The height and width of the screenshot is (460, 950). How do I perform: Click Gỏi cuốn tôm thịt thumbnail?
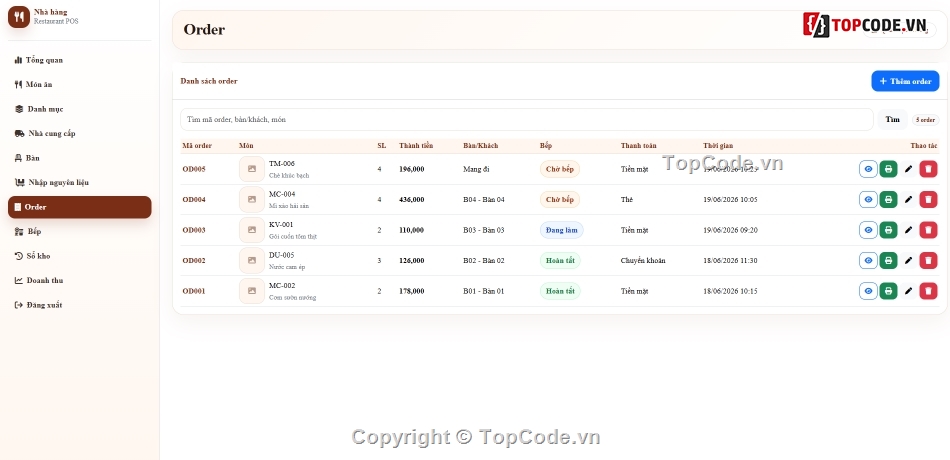click(x=251, y=230)
